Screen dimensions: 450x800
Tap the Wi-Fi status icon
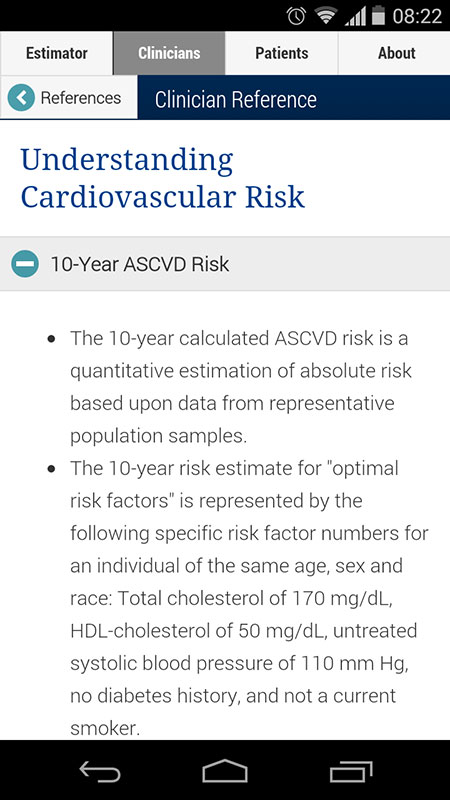325,16
